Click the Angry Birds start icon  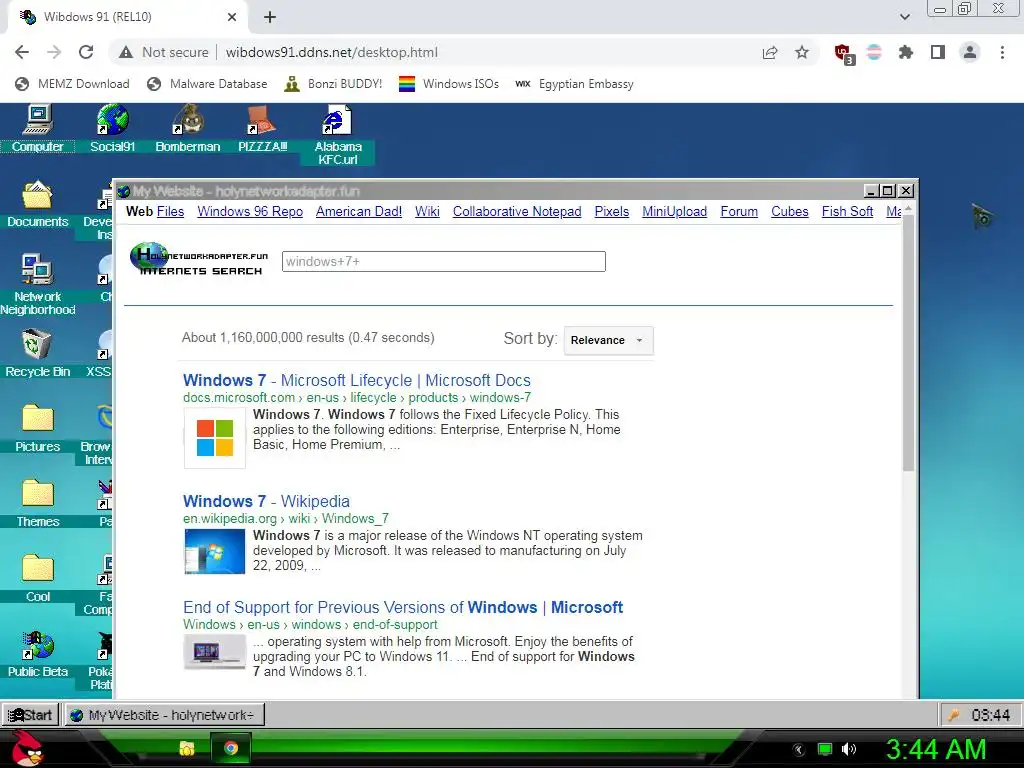[x=27, y=748]
